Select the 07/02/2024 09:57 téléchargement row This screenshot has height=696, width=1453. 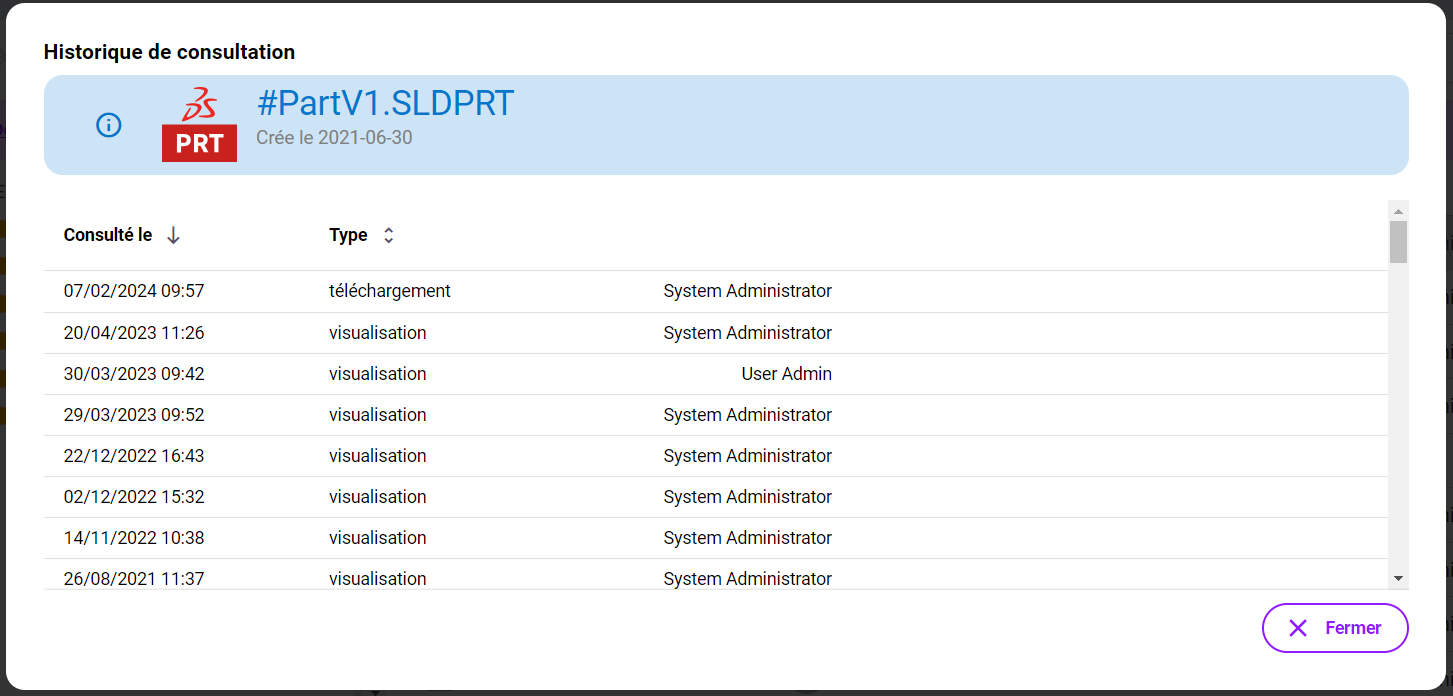[134, 291]
